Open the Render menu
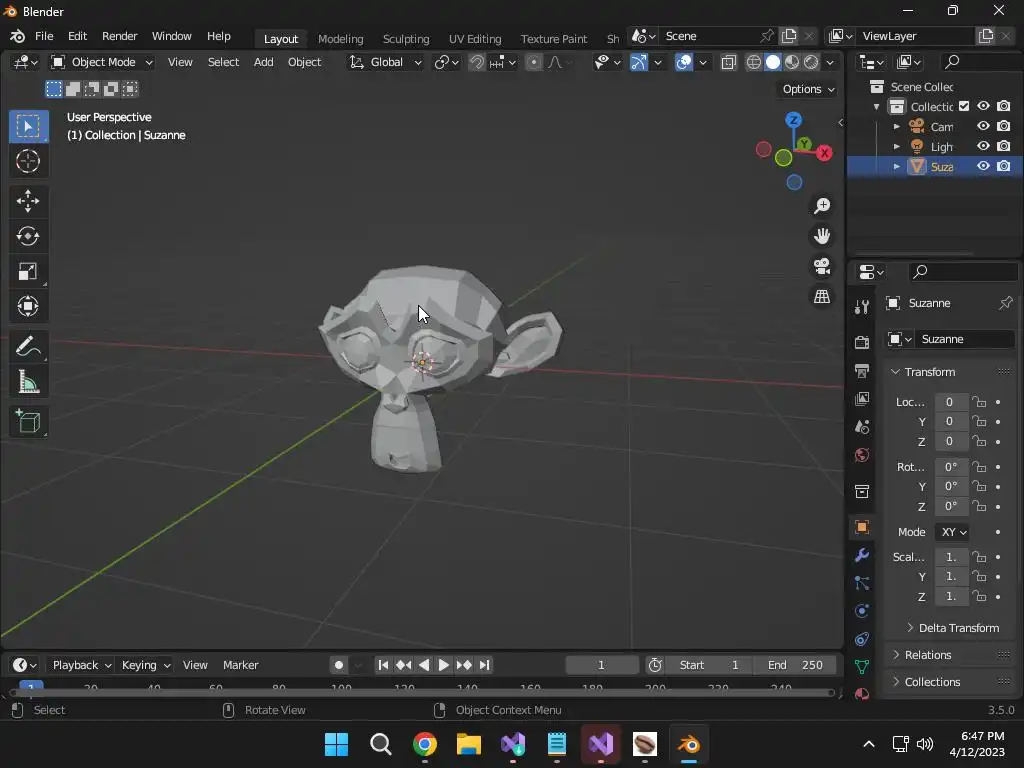 (x=120, y=37)
